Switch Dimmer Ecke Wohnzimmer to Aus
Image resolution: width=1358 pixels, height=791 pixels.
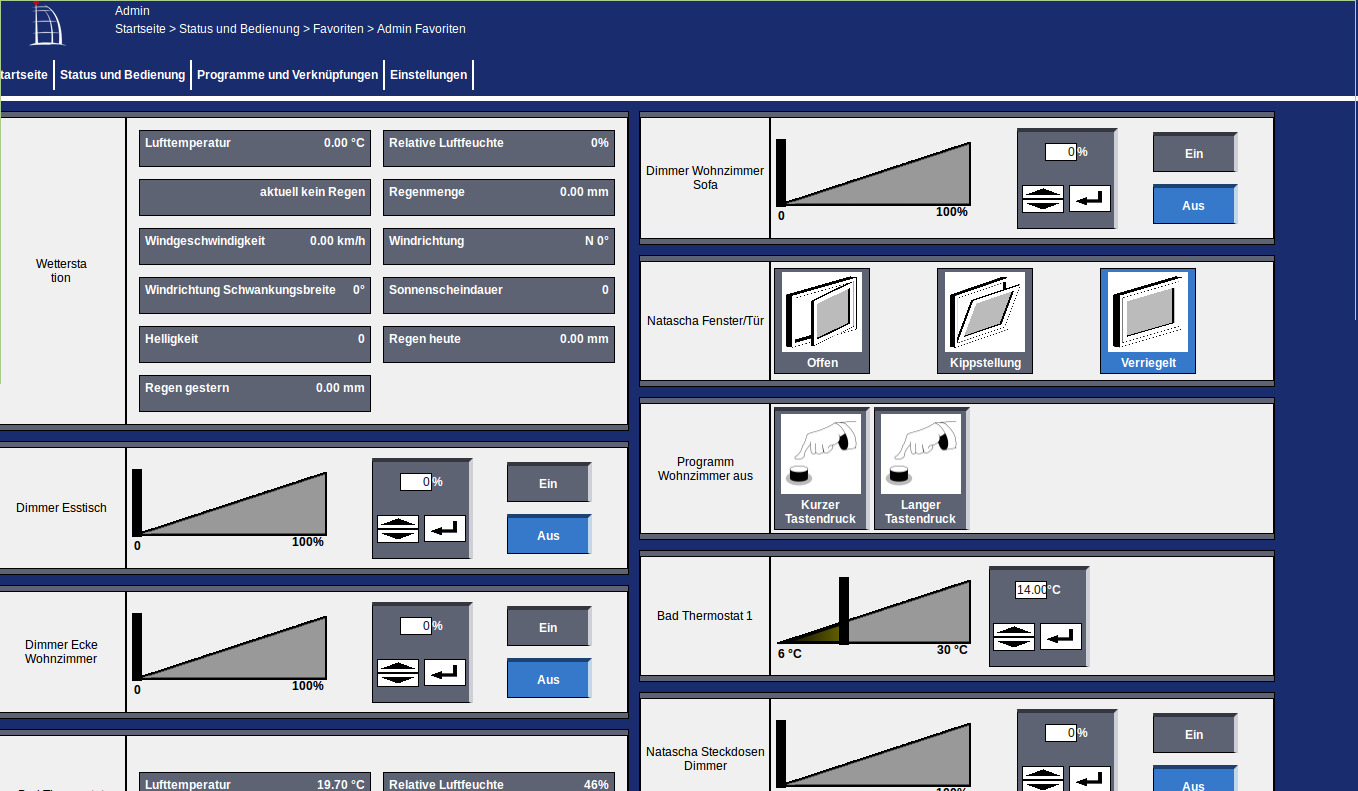point(549,678)
